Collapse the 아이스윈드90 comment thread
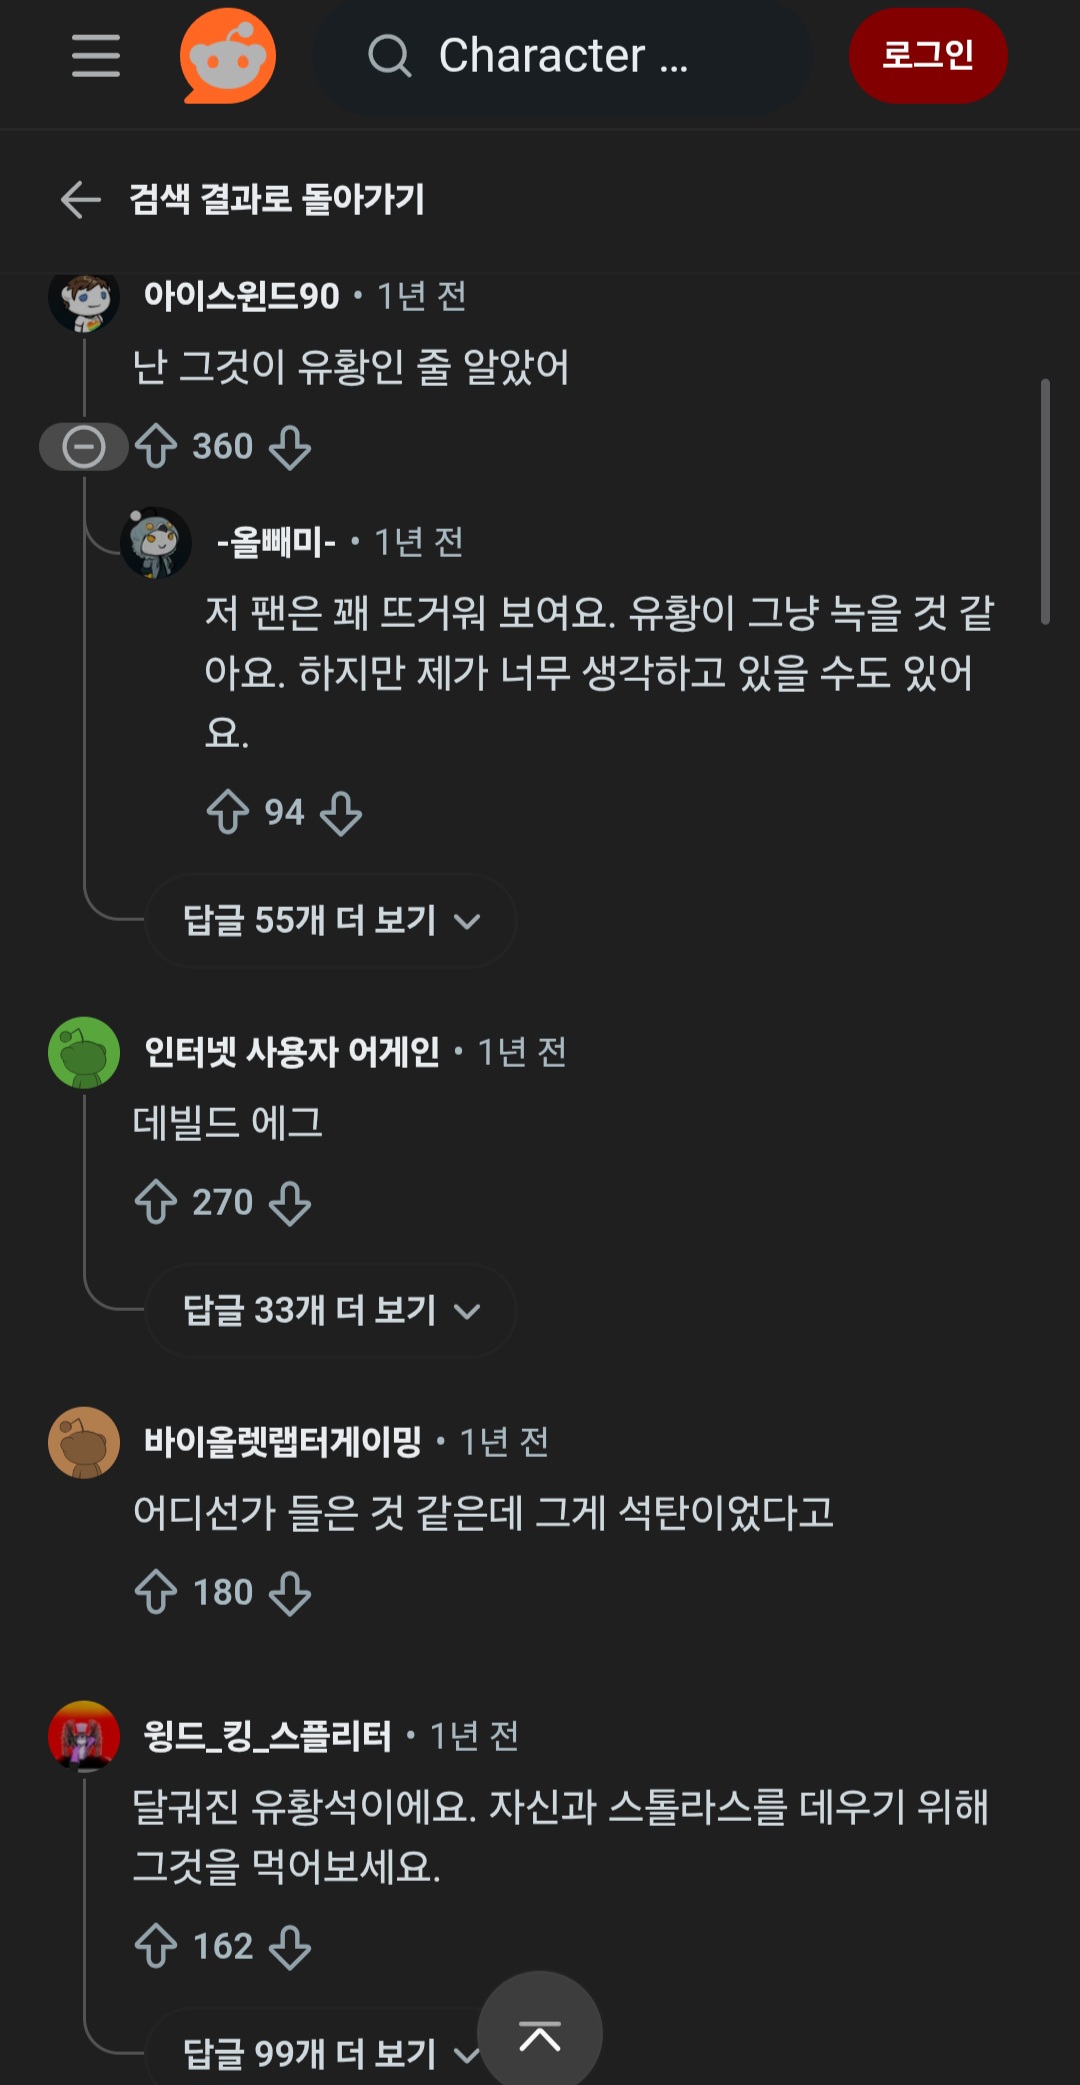1080x2085 pixels. pyautogui.click(x=84, y=446)
